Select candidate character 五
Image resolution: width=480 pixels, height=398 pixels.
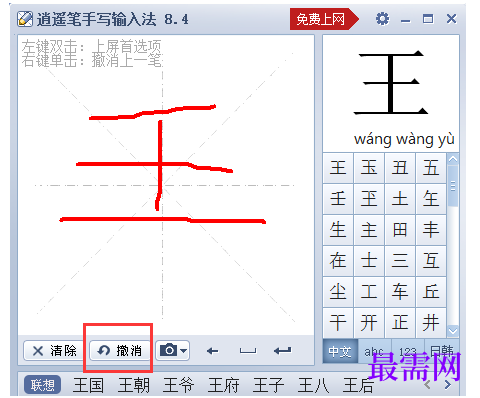431,168
